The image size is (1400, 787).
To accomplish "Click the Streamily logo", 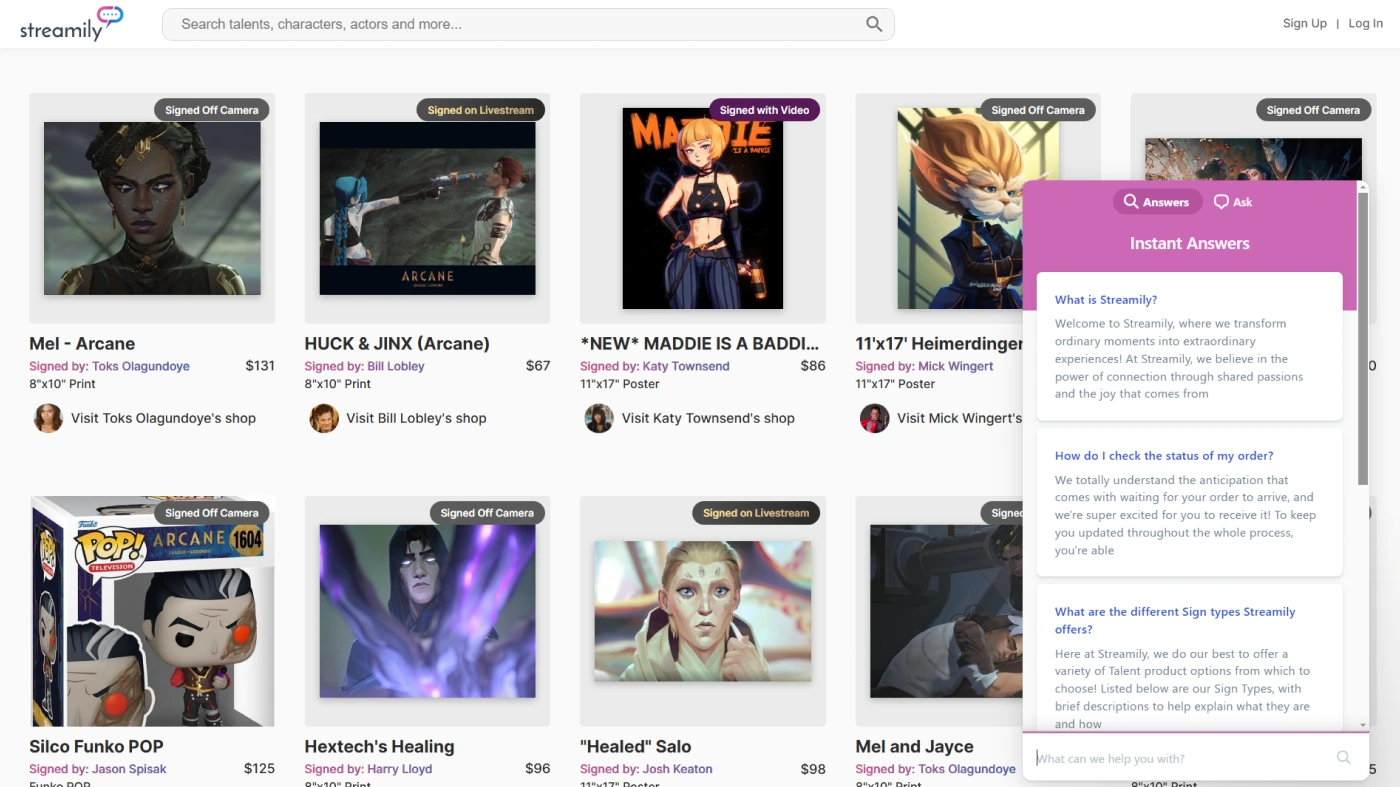I will click(71, 24).
